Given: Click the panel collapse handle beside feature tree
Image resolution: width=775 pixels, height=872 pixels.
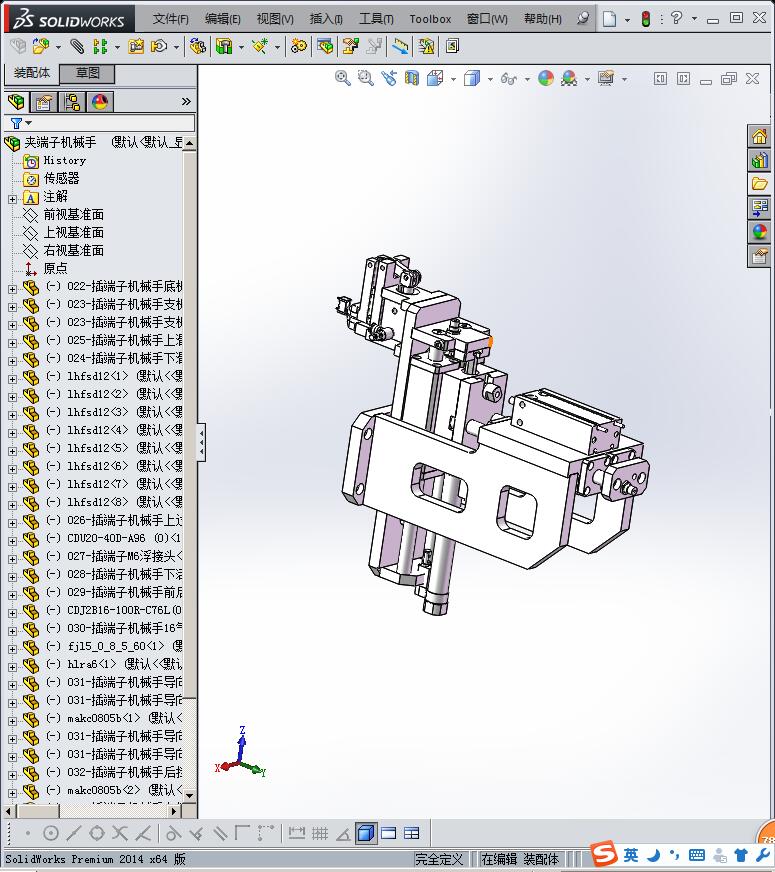Looking at the screenshot, I should click(201, 443).
